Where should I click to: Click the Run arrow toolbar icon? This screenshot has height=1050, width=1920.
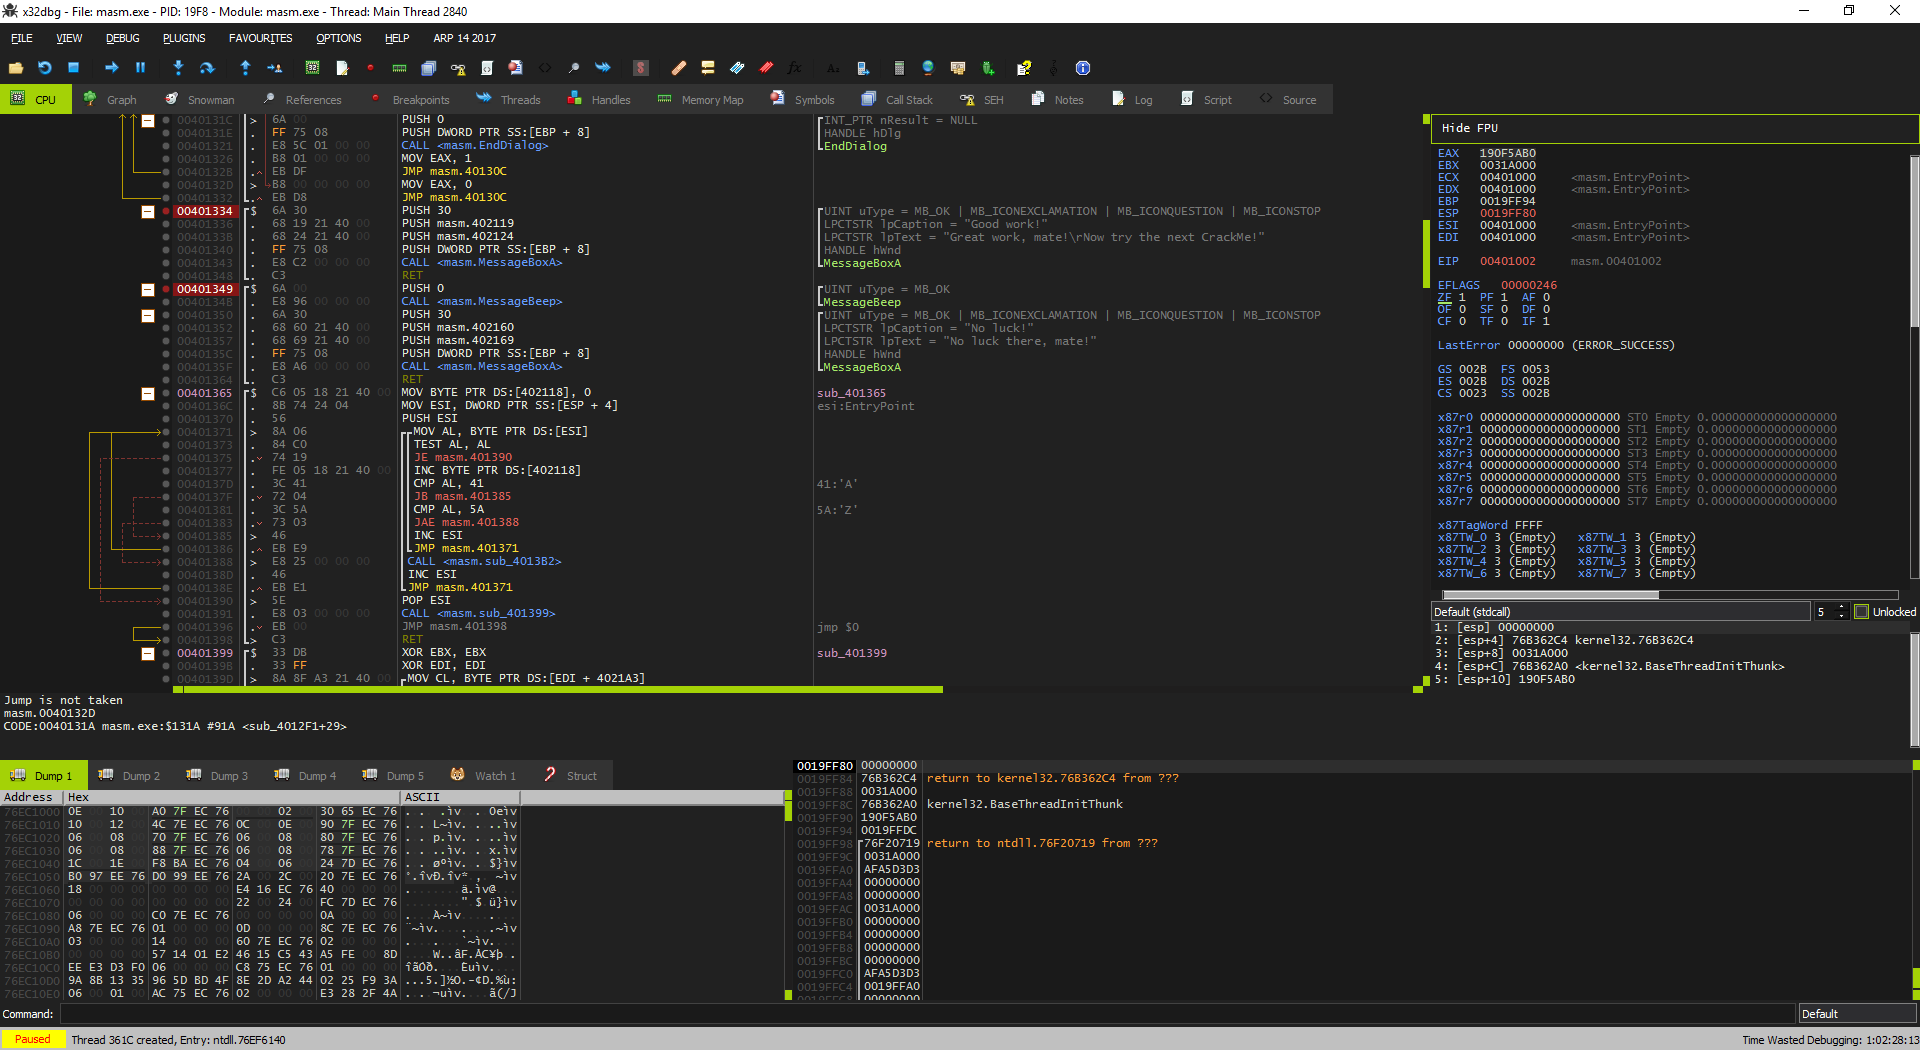tap(111, 68)
